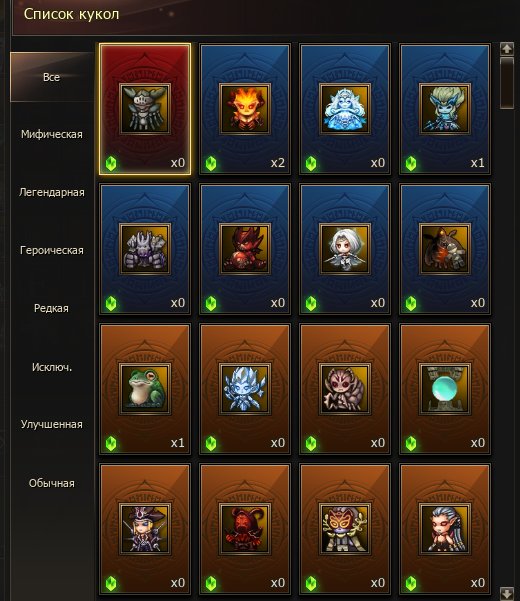Click the scroll down arrow button
This screenshot has height=601, width=520.
pyautogui.click(x=507, y=593)
